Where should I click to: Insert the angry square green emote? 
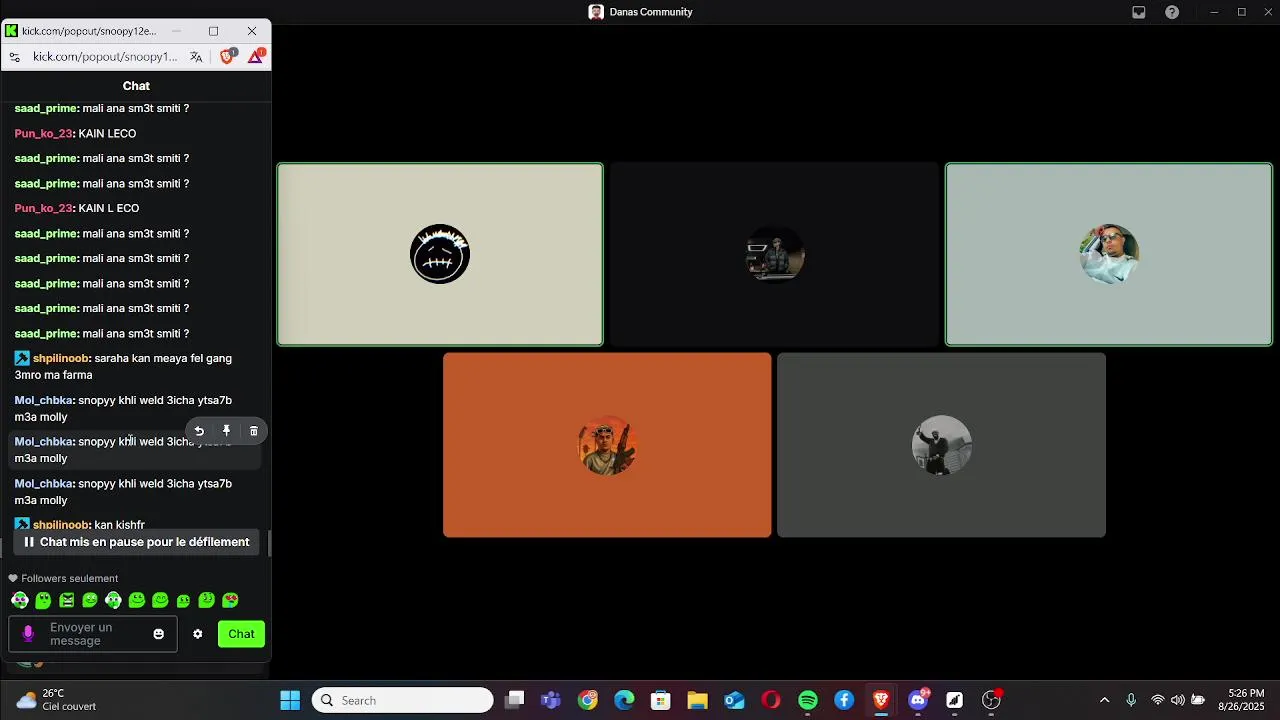click(66, 600)
